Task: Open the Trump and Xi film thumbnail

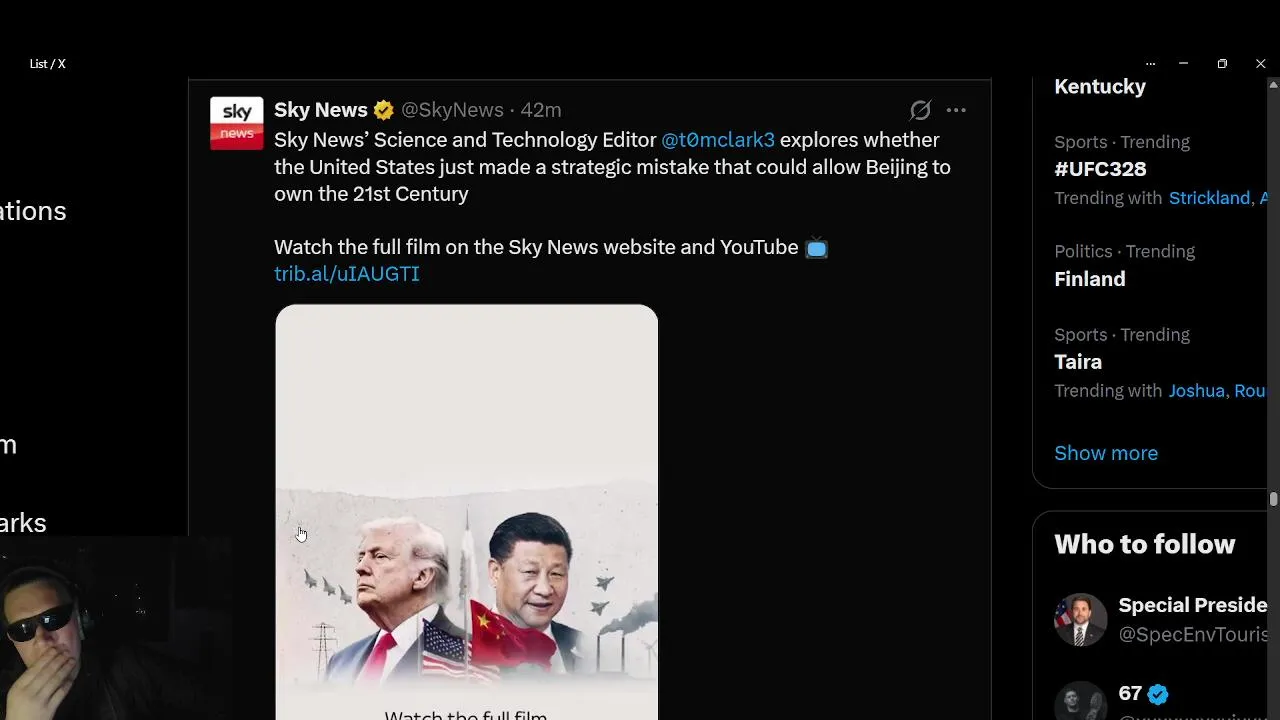Action: (x=467, y=512)
